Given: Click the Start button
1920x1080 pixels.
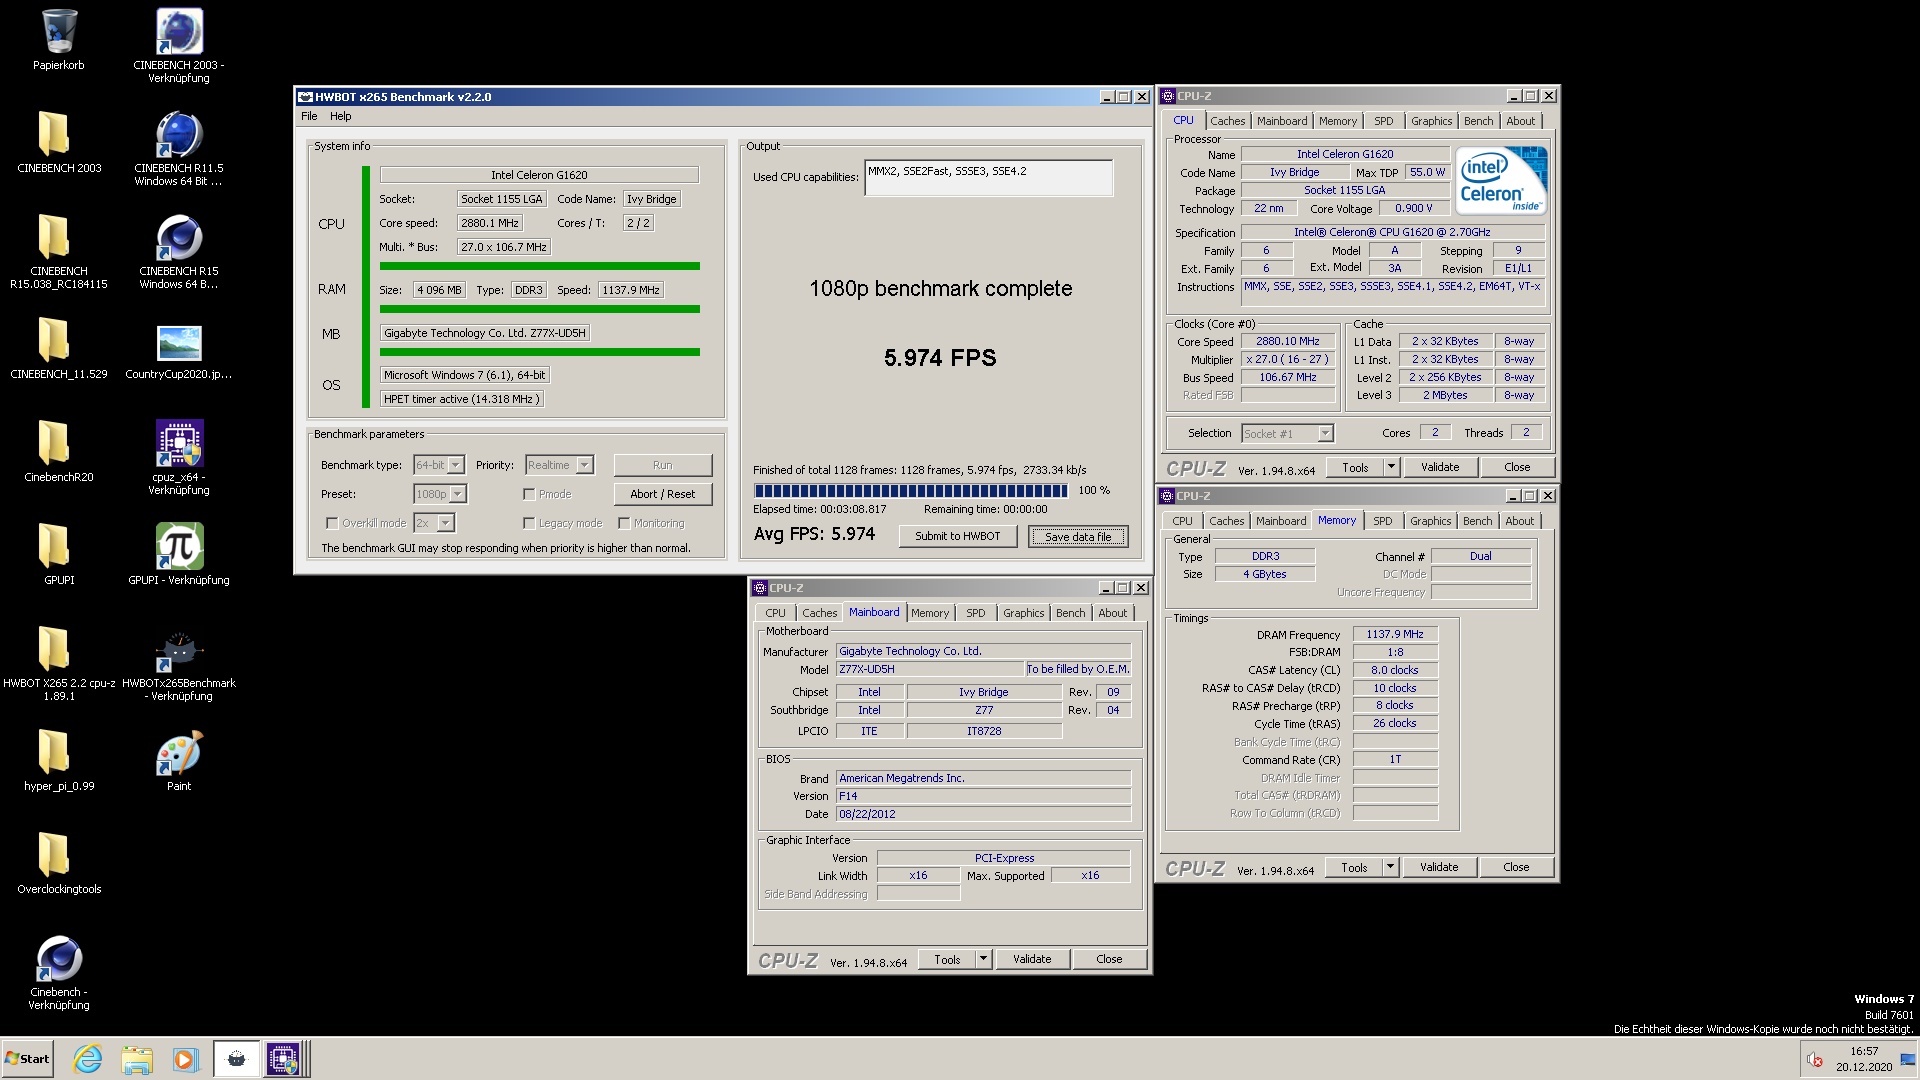Looking at the screenshot, I should (x=27, y=1059).
